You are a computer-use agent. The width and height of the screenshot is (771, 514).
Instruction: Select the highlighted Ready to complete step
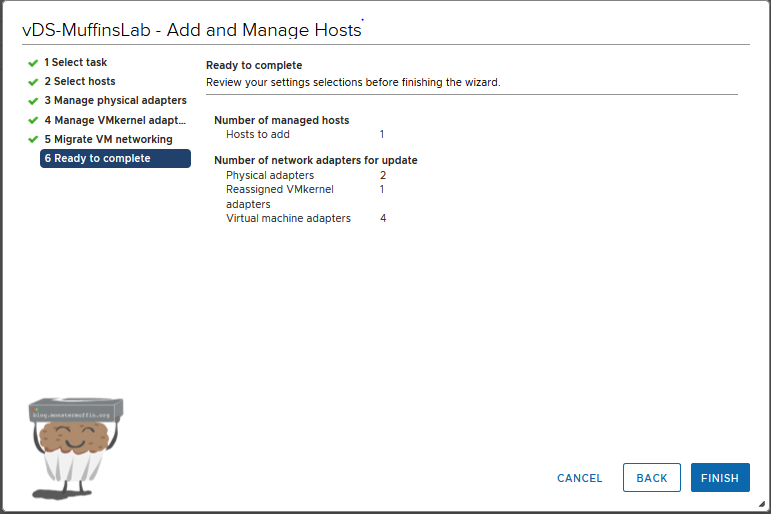click(114, 158)
